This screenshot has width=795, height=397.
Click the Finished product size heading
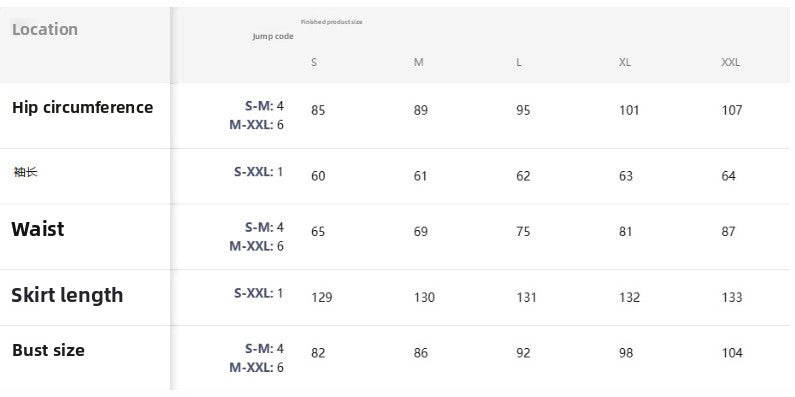pos(332,22)
